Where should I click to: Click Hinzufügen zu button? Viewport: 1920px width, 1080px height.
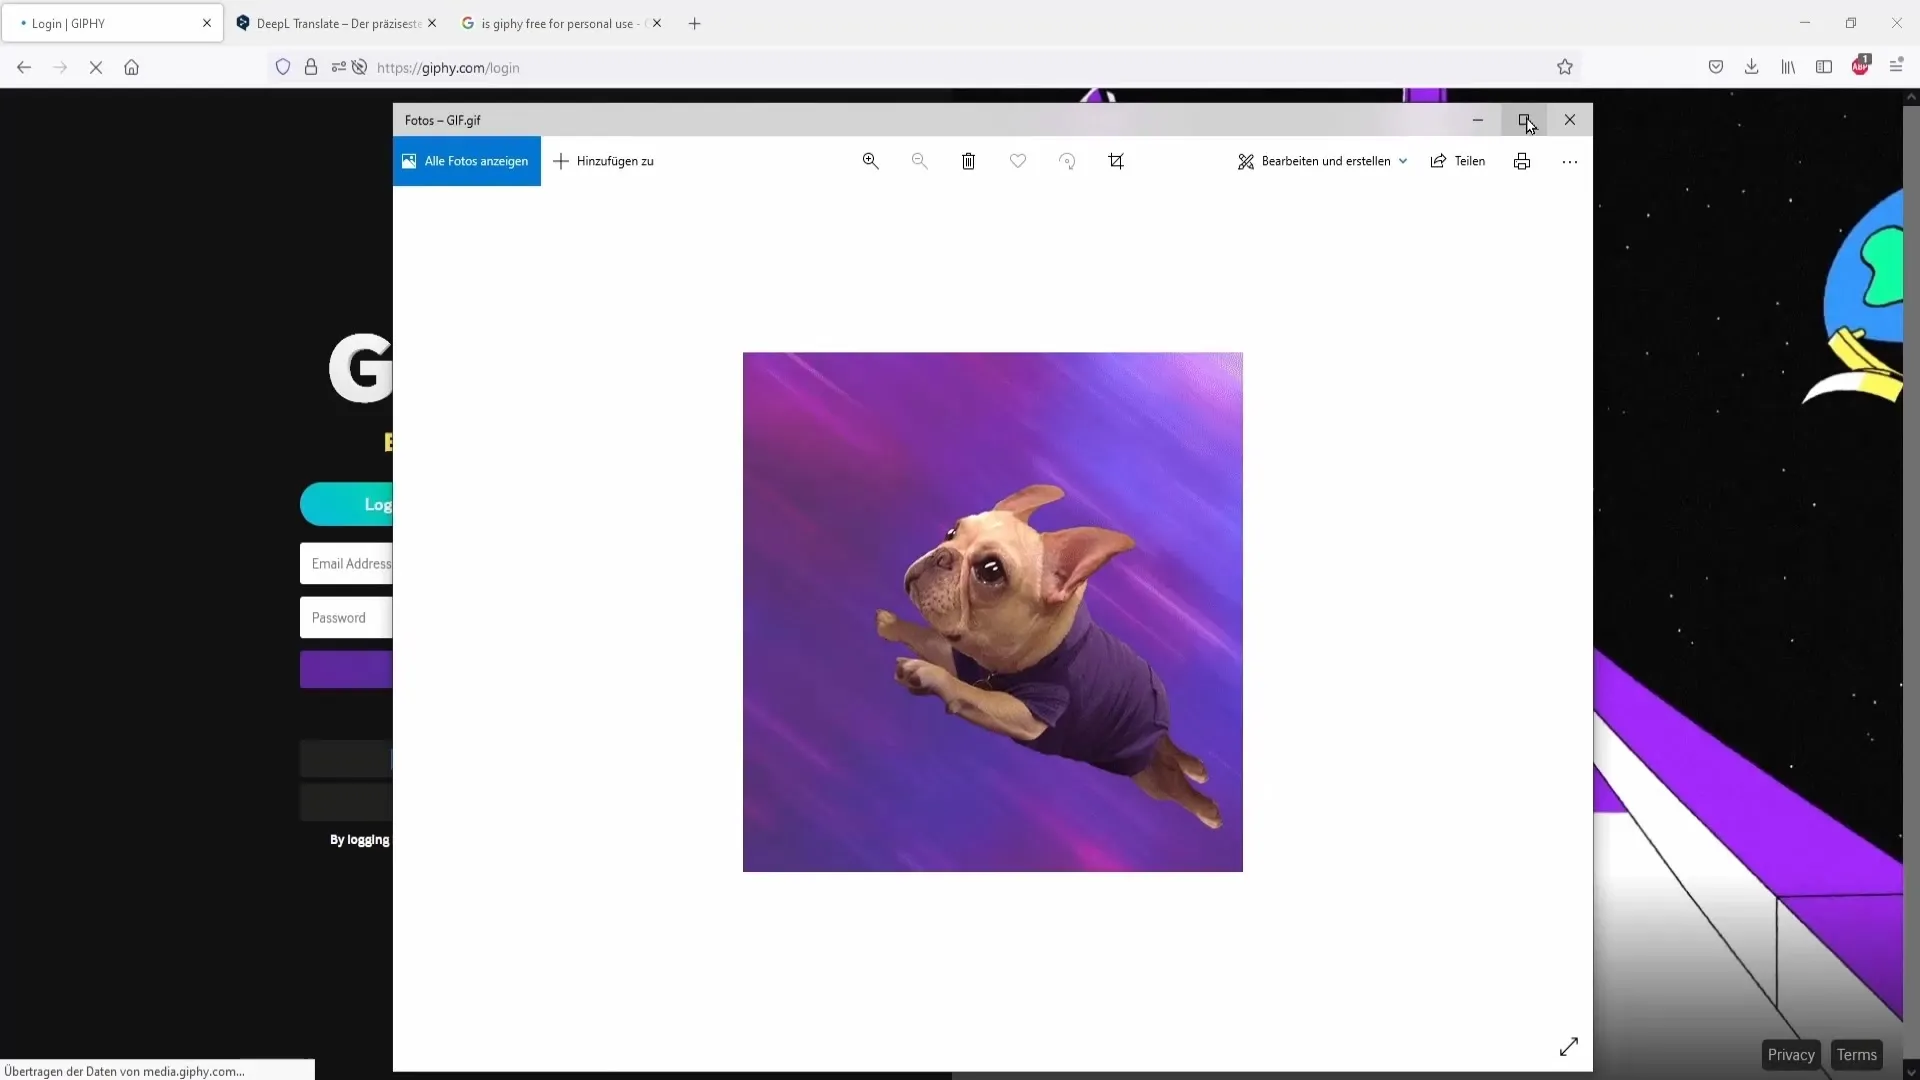pyautogui.click(x=604, y=161)
